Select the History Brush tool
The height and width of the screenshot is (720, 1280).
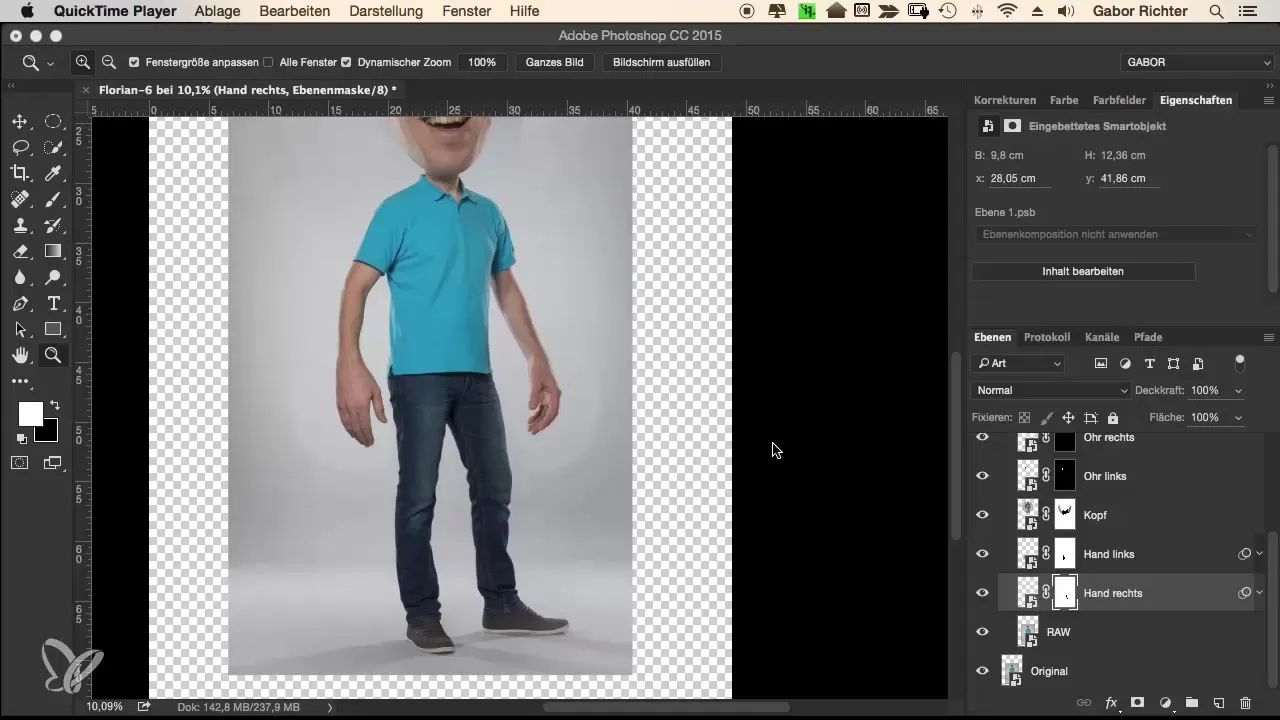pos(53,225)
